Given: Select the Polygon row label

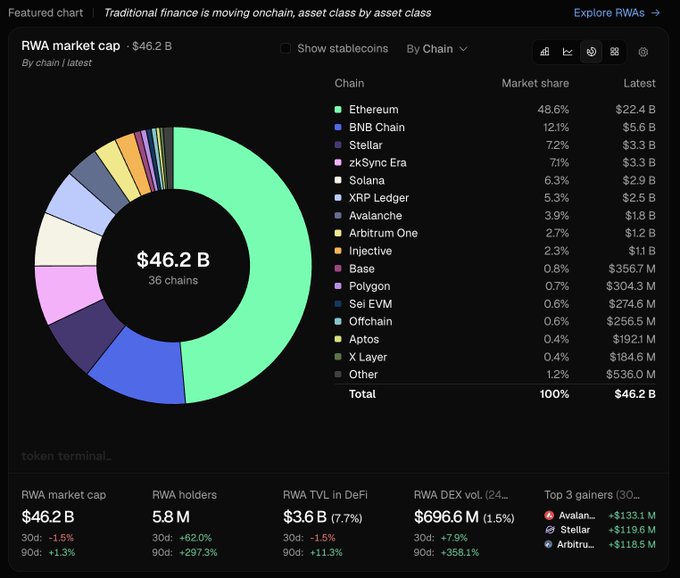Looking at the screenshot, I should [369, 286].
